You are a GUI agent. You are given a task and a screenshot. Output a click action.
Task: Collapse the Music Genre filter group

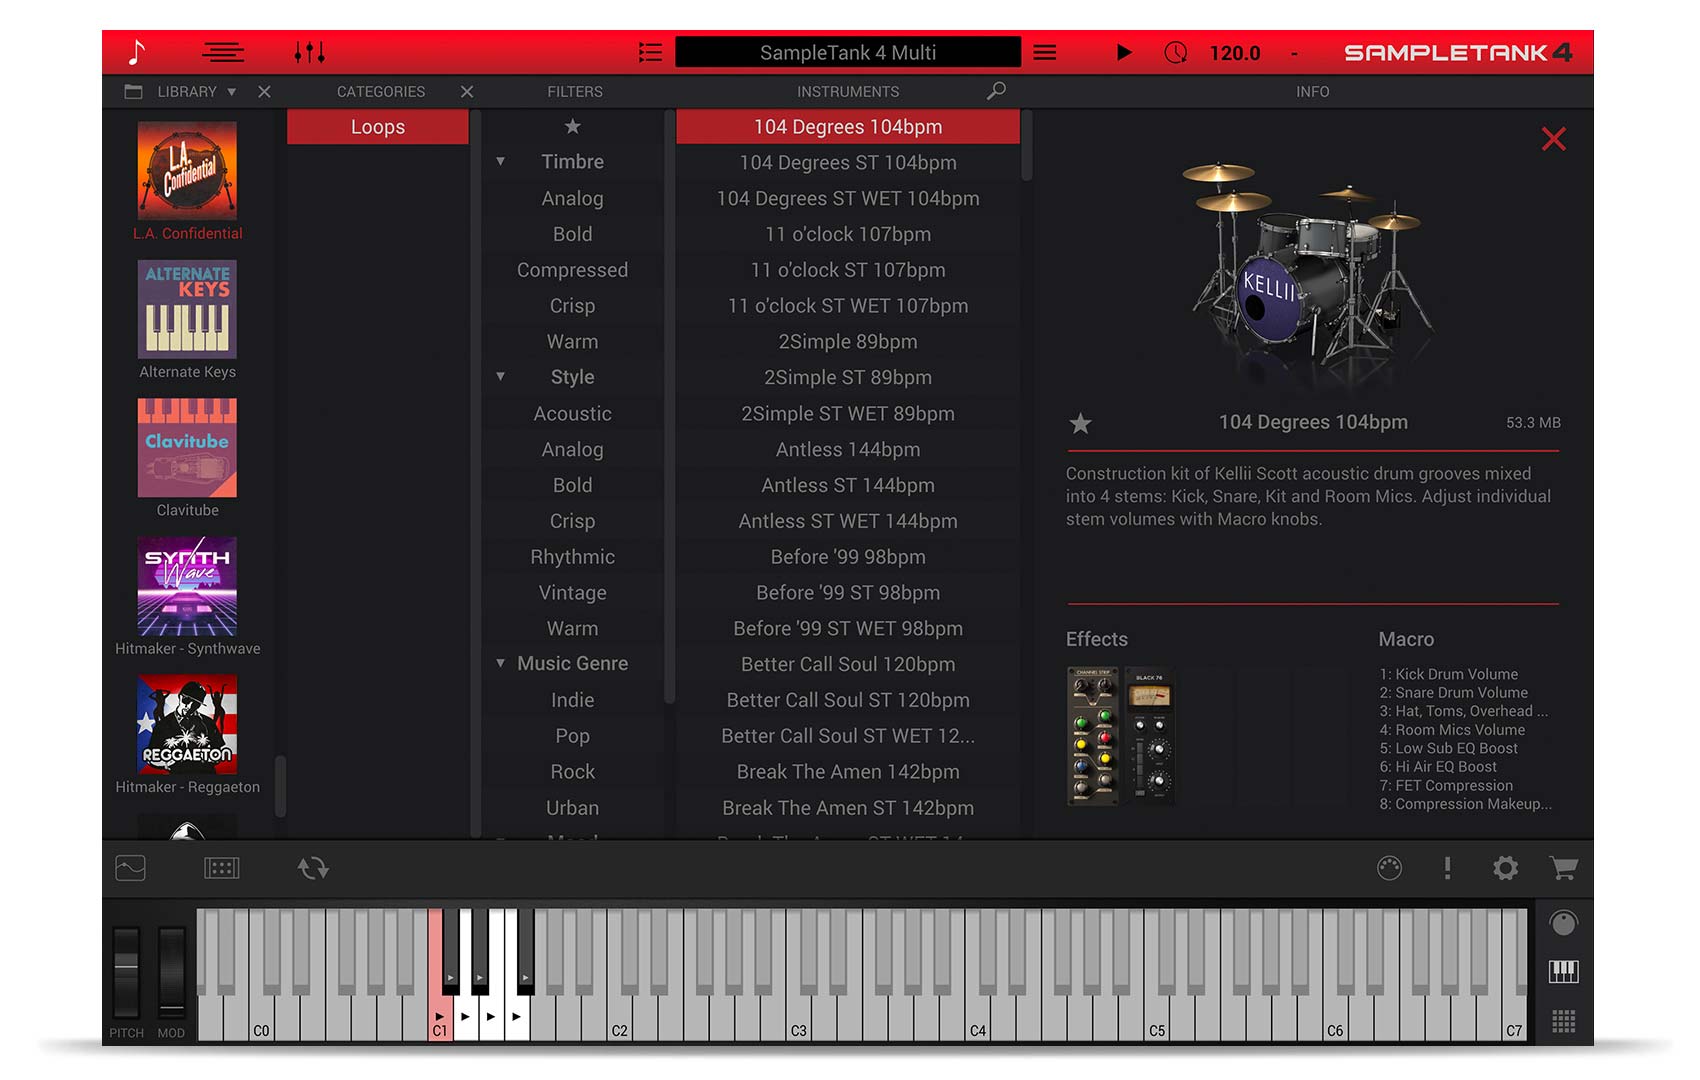click(x=501, y=664)
